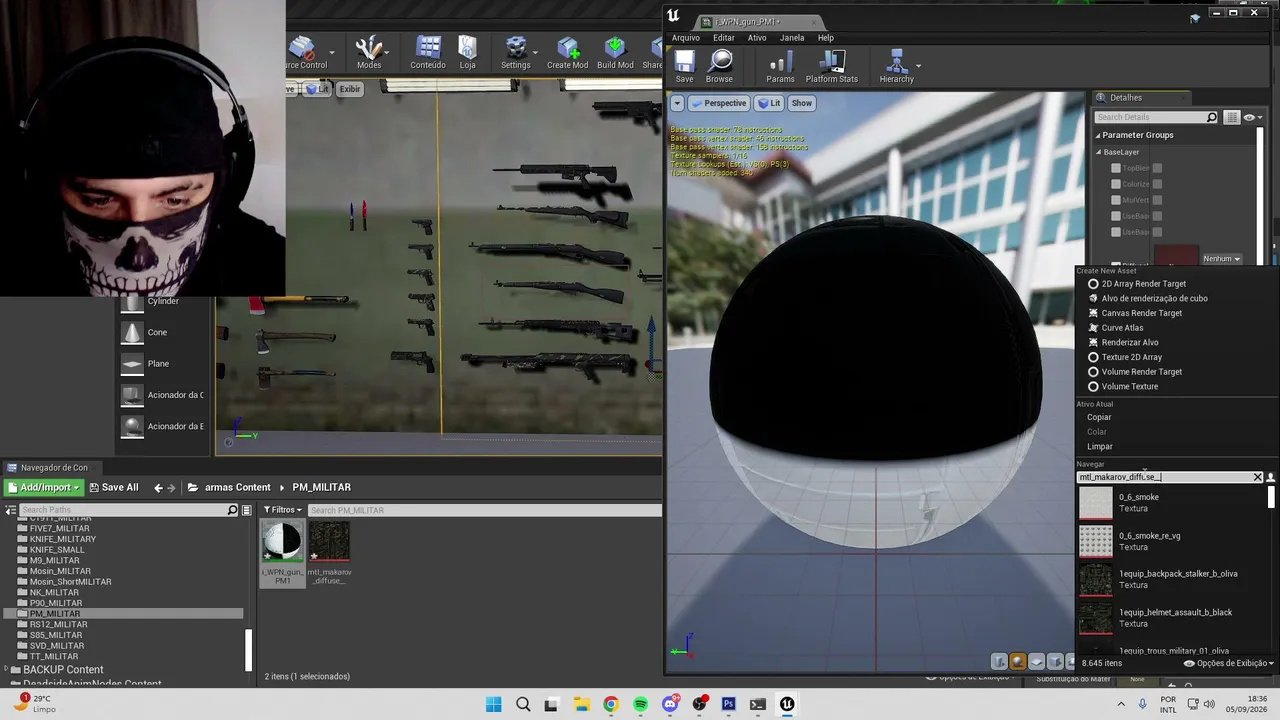Open the Janela menu
Screen dimensions: 1280x720
[x=792, y=38]
